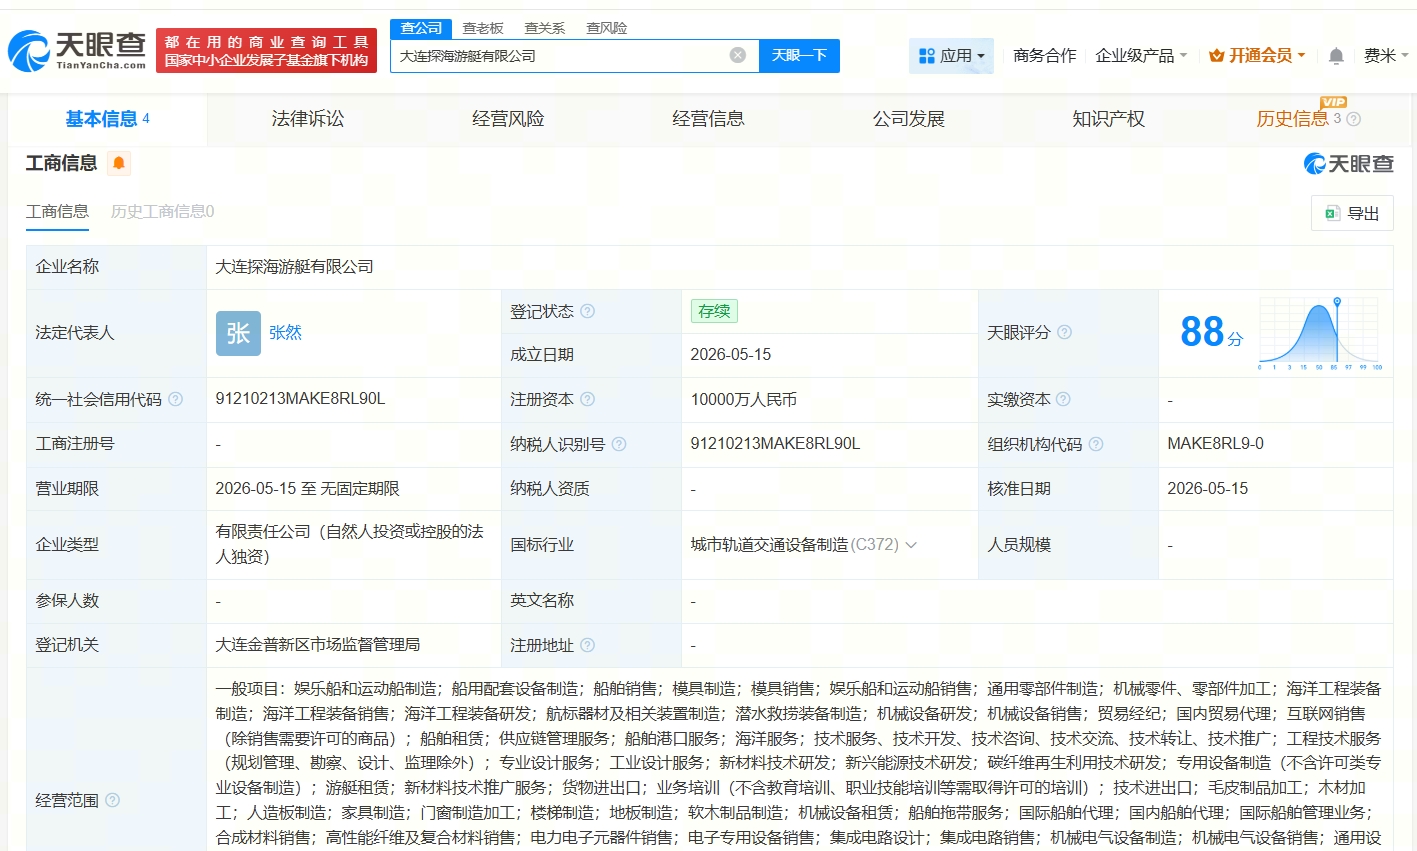Screen dimensions: 1417x851
Task: Select the 查关系 search tab
Action: click(545, 28)
